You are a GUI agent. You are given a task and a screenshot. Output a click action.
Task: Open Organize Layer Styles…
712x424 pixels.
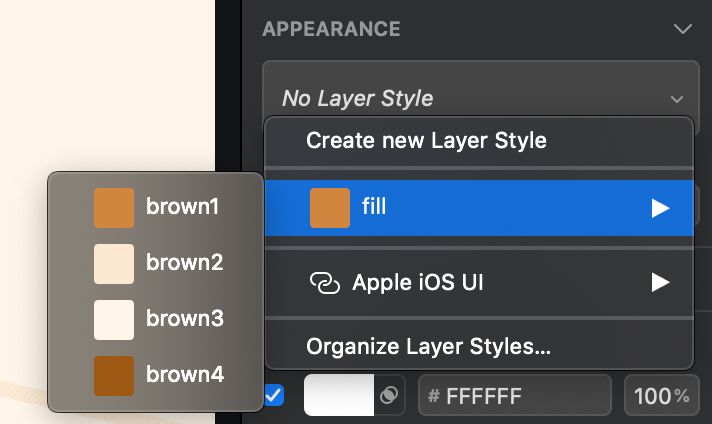click(428, 347)
